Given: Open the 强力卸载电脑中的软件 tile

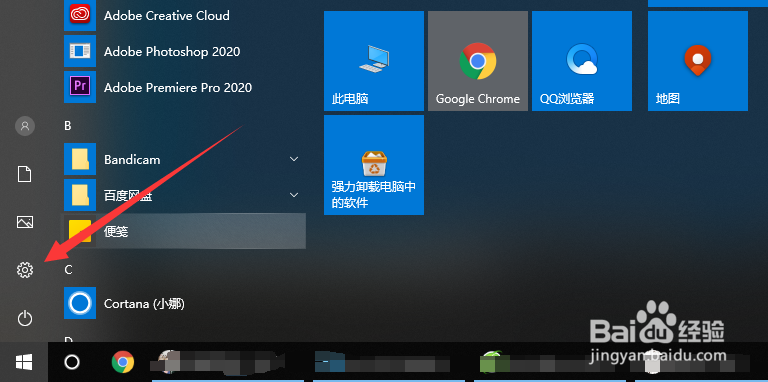Looking at the screenshot, I should tap(374, 165).
